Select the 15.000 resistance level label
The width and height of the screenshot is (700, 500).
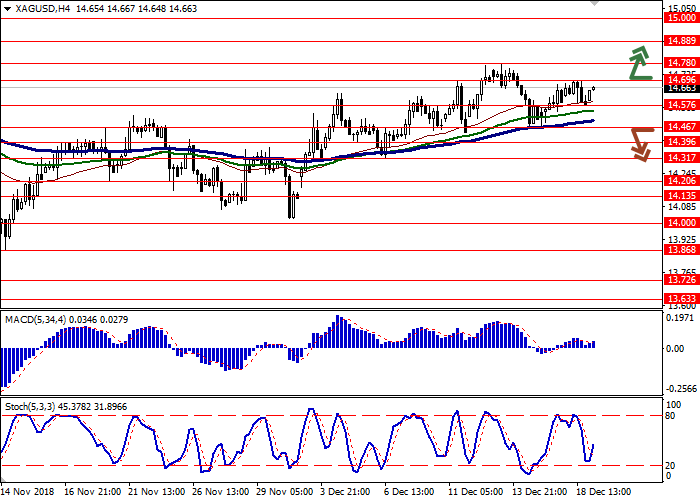point(681,18)
